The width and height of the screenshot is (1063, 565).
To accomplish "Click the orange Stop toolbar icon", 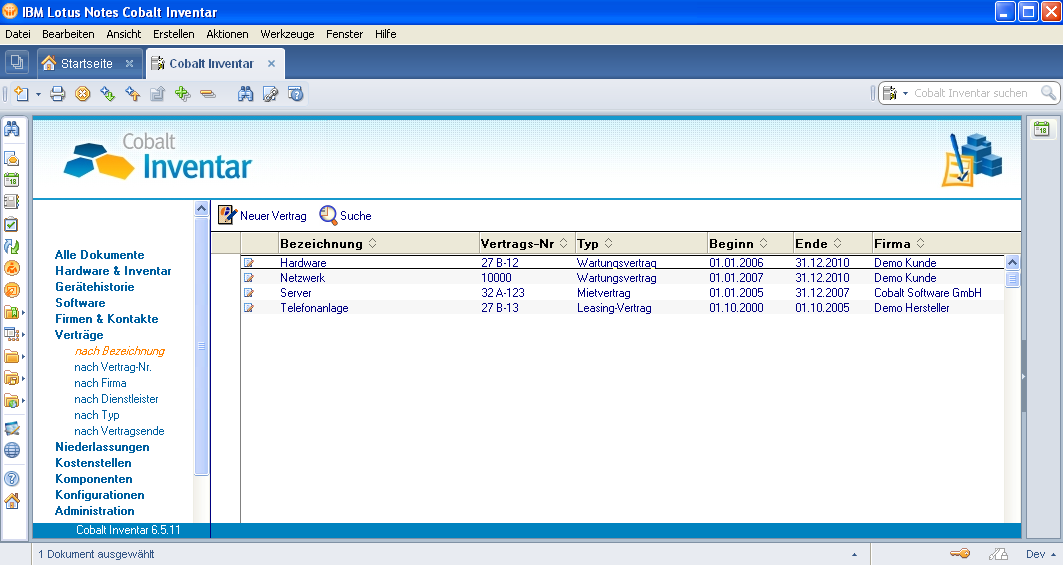I will pyautogui.click(x=83, y=94).
